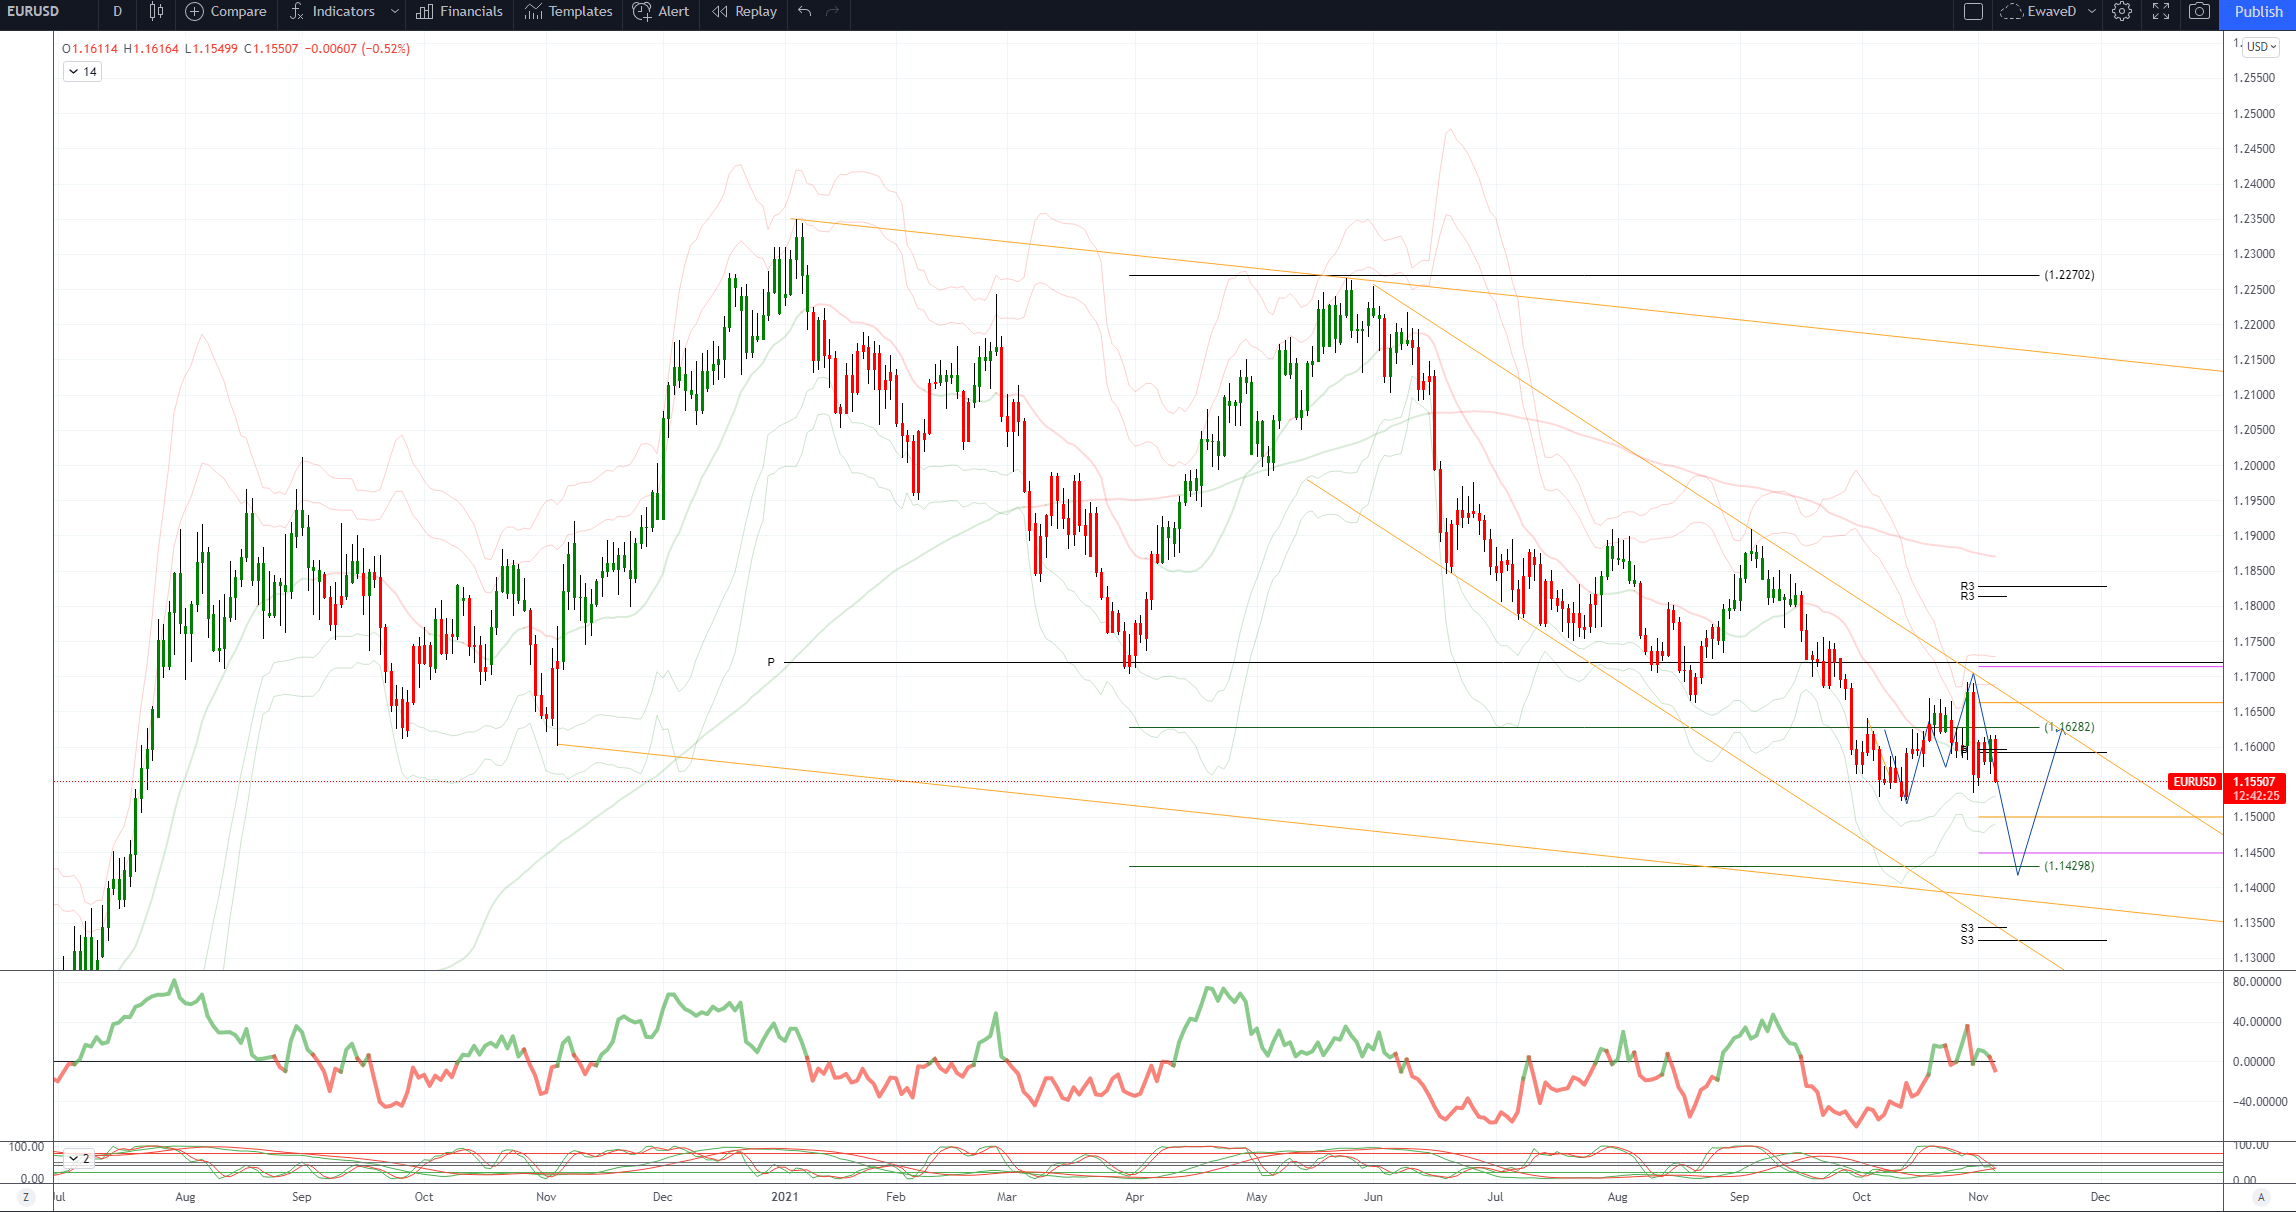Click the 2021 date label on time axis
The image size is (2296, 1212).
pyautogui.click(x=785, y=1197)
